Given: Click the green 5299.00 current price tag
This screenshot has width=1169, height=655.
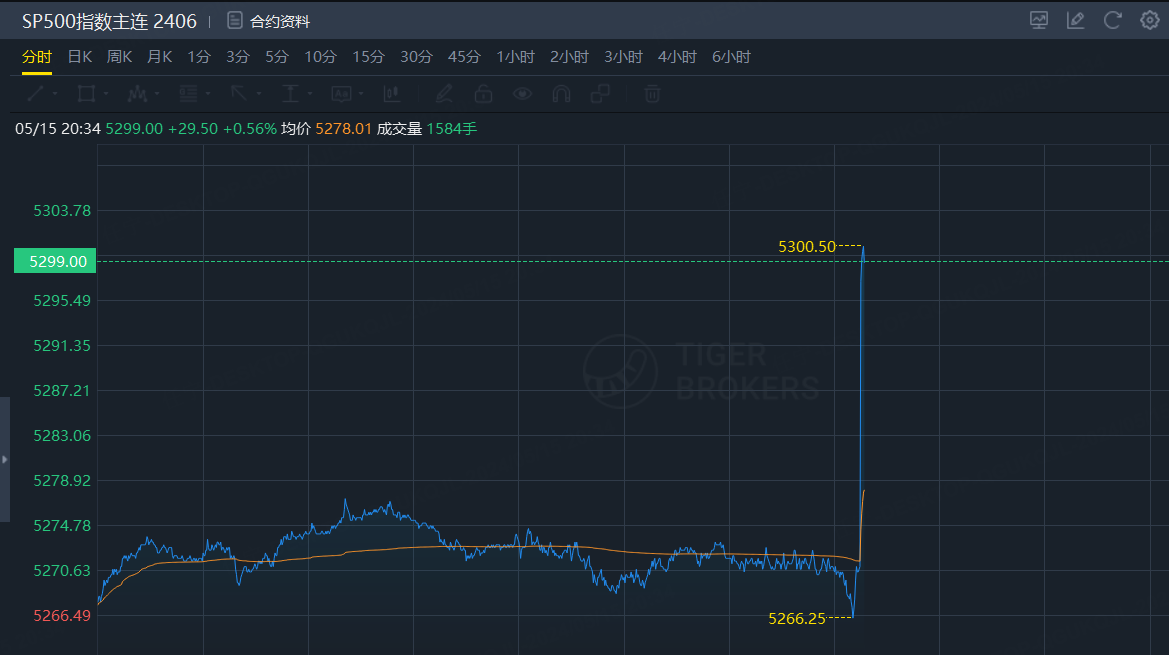Looking at the screenshot, I should tap(55, 261).
